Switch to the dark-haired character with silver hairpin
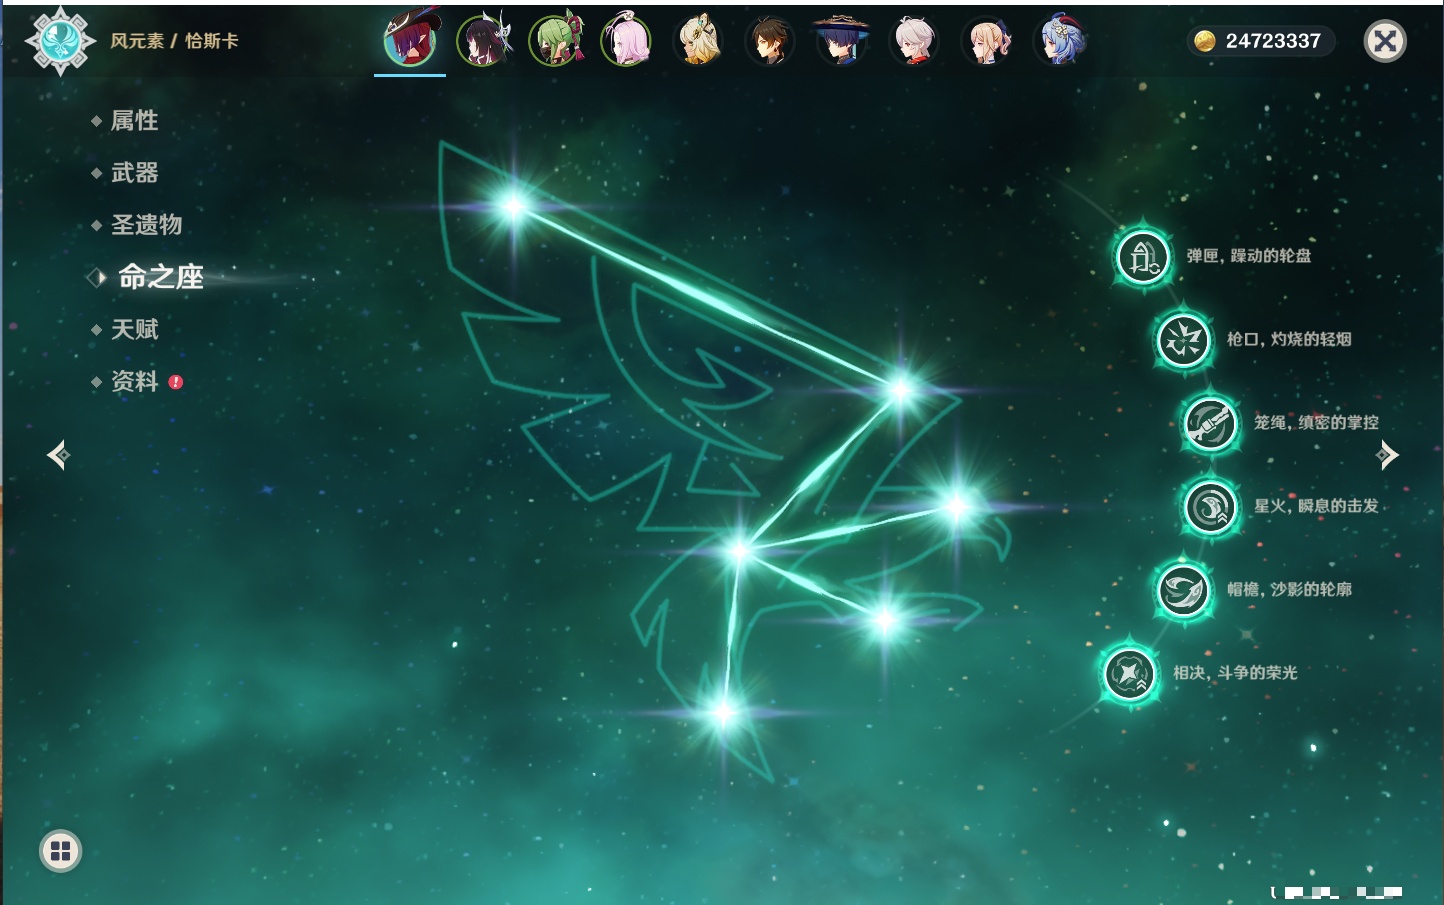This screenshot has height=905, width=1444. [483, 41]
